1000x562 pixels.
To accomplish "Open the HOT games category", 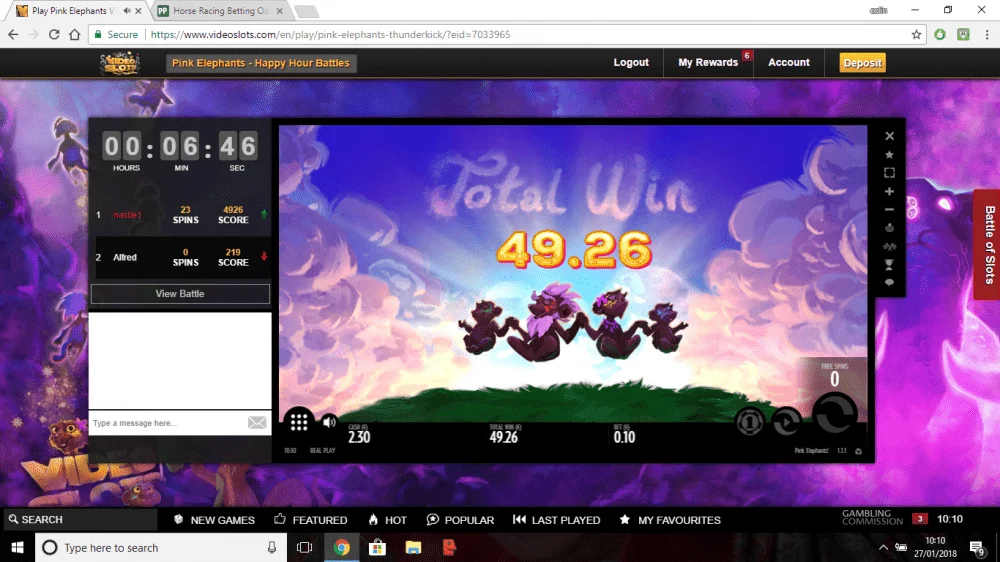I will (x=387, y=520).
